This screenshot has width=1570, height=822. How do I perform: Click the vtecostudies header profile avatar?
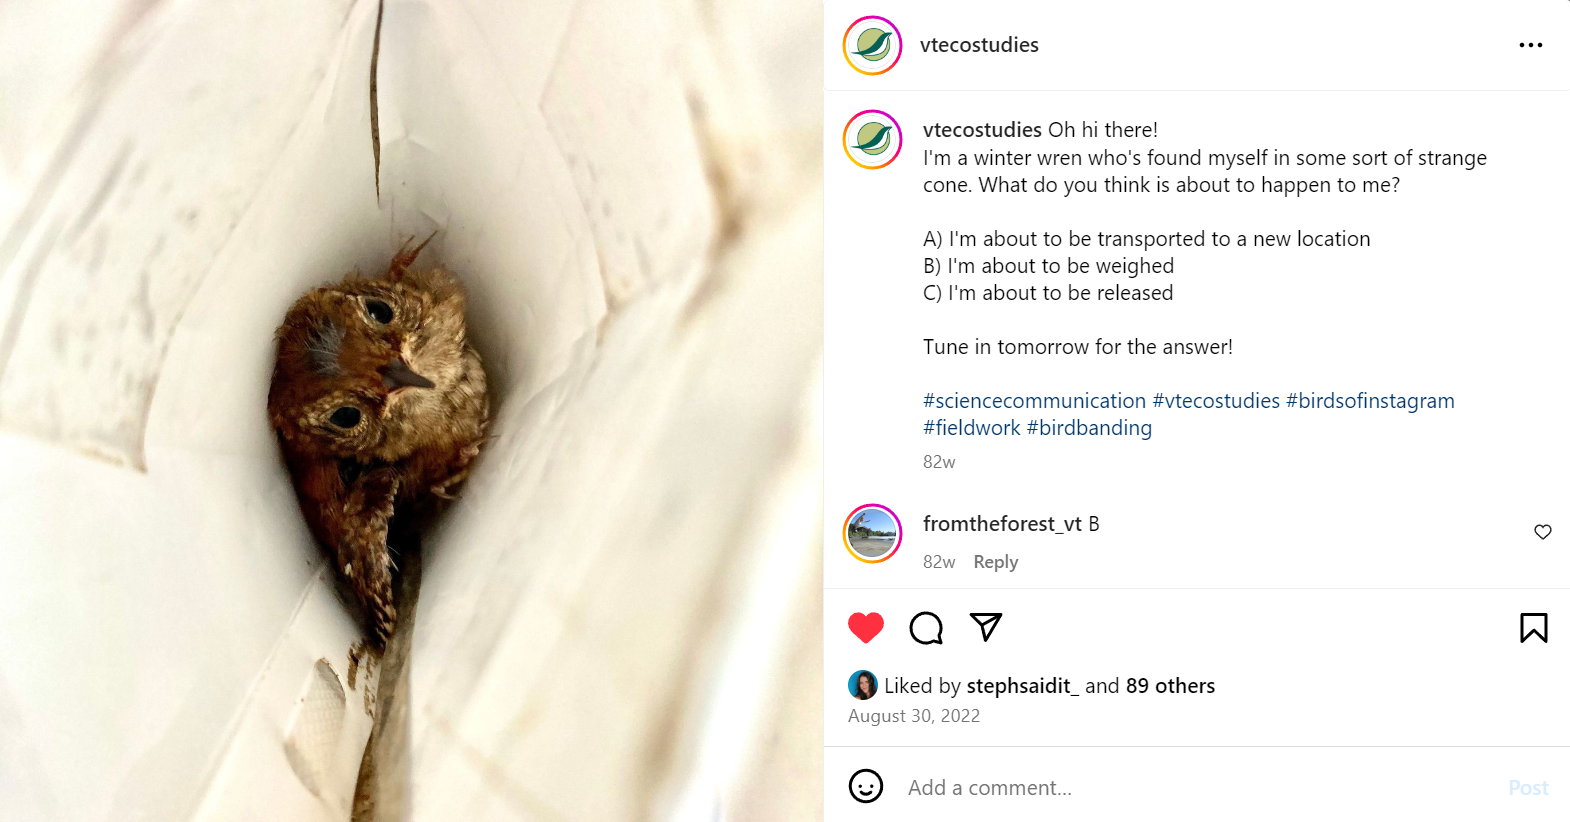click(x=872, y=45)
